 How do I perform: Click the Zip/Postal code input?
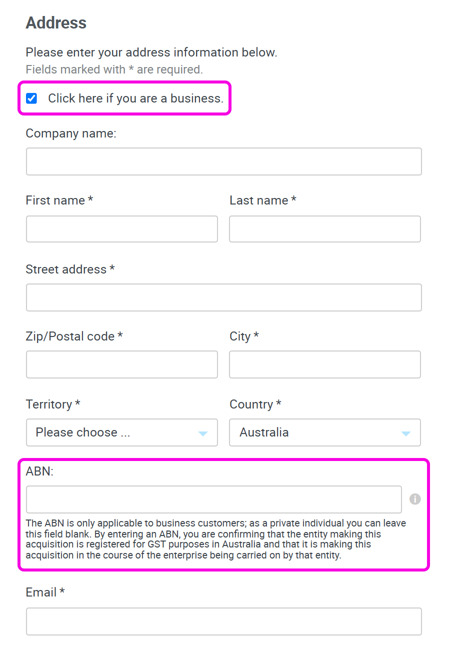tap(122, 365)
